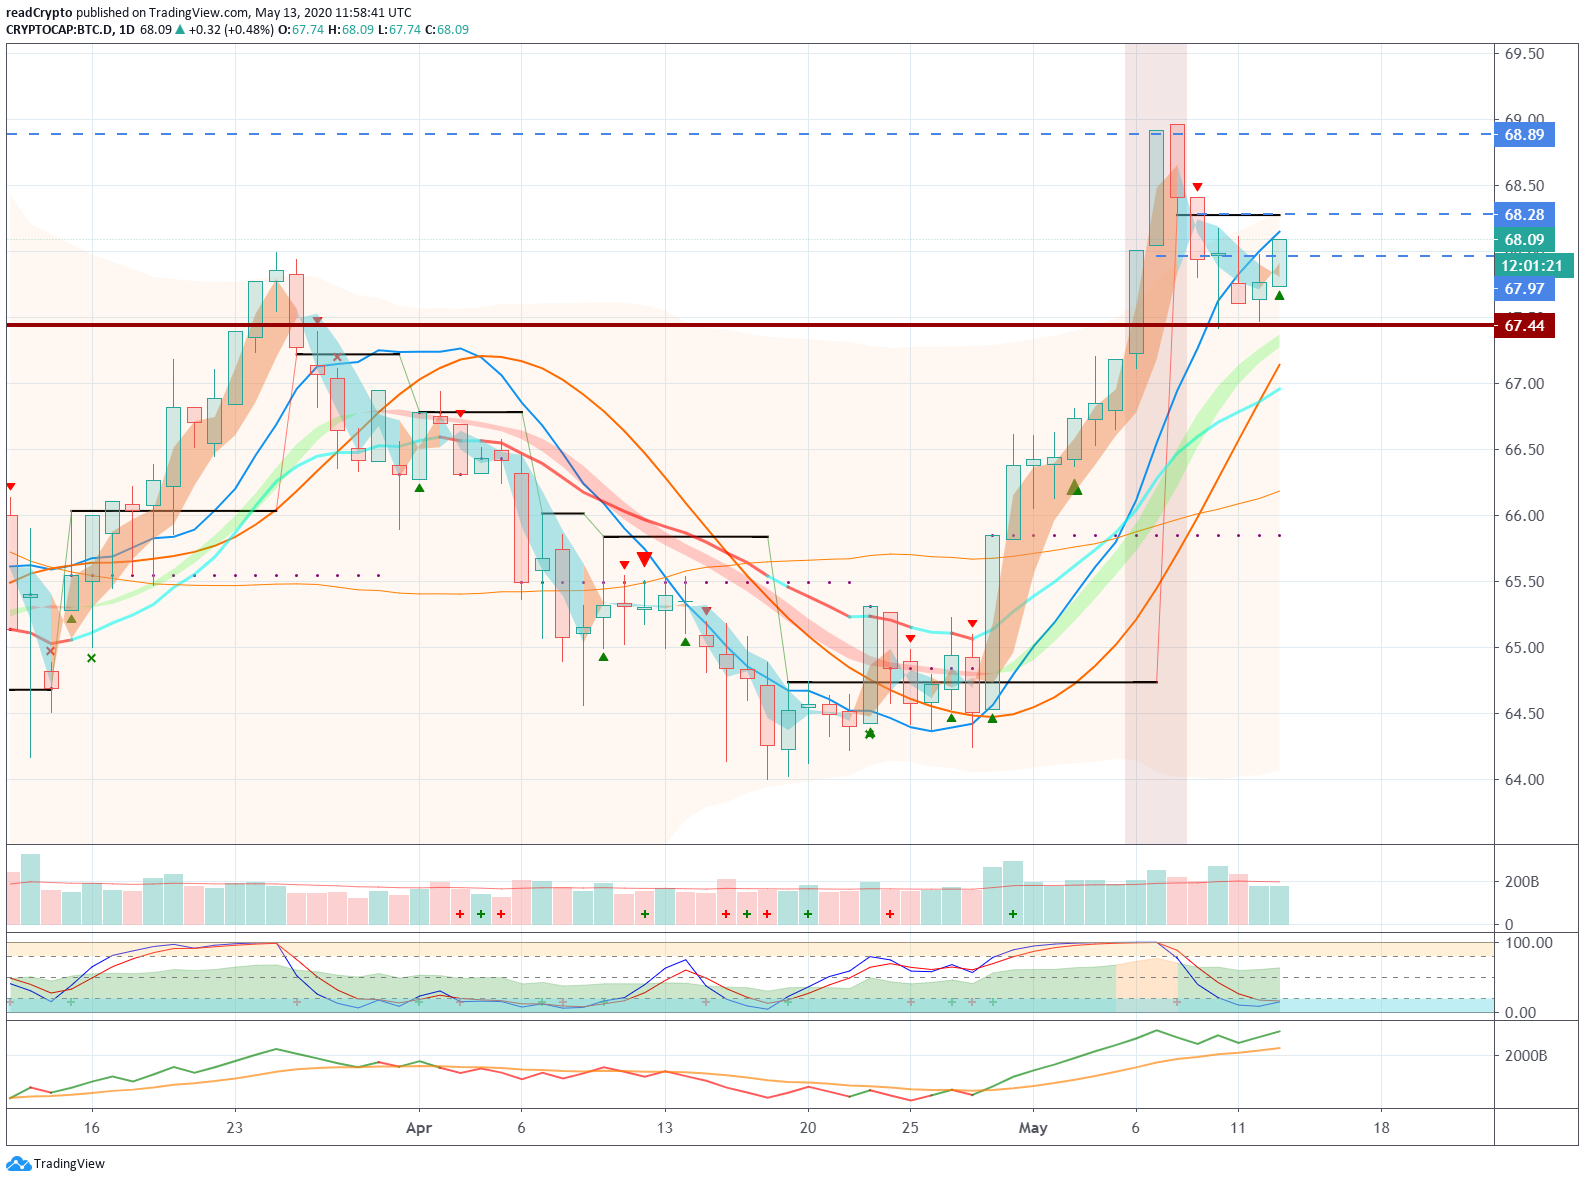The image size is (1585, 1182).
Task: Click the readCrypto publisher name
Action: coord(39,13)
